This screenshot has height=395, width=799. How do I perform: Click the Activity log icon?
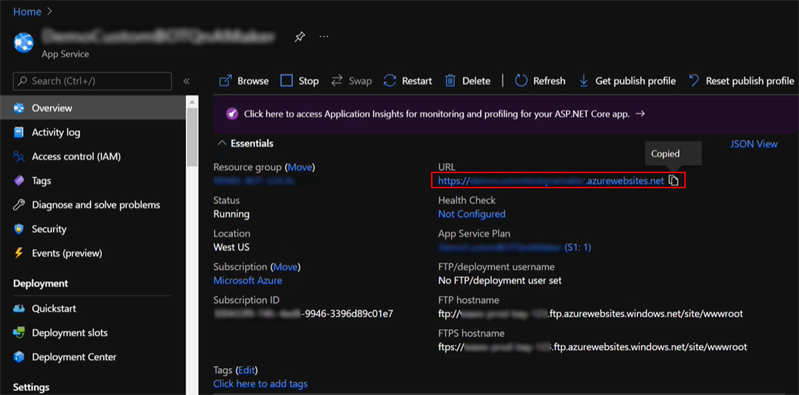(x=19, y=133)
